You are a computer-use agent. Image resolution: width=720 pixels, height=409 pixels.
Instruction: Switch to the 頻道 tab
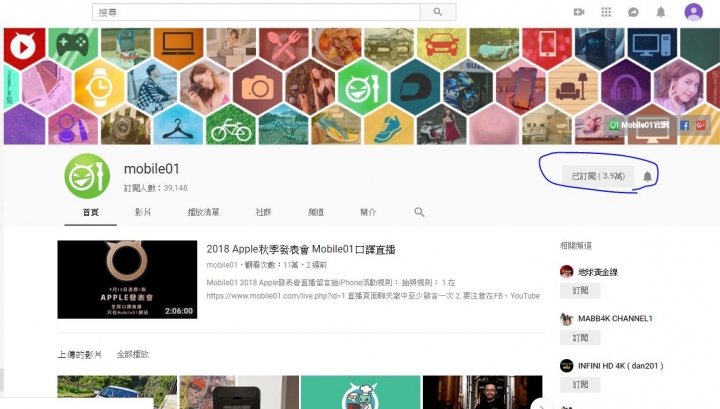point(316,212)
